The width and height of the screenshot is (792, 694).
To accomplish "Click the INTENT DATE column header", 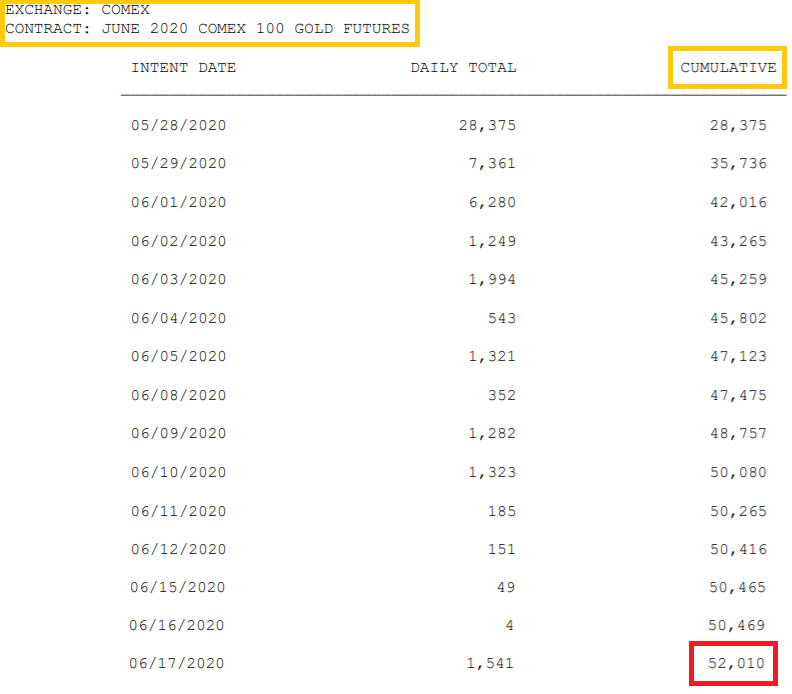I will pyautogui.click(x=183, y=68).
